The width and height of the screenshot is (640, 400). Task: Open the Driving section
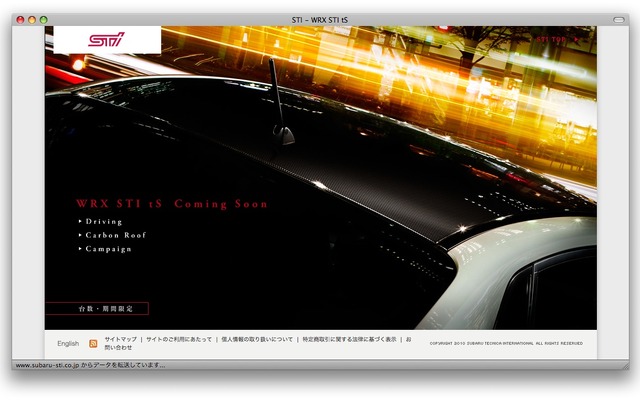[x=104, y=222]
